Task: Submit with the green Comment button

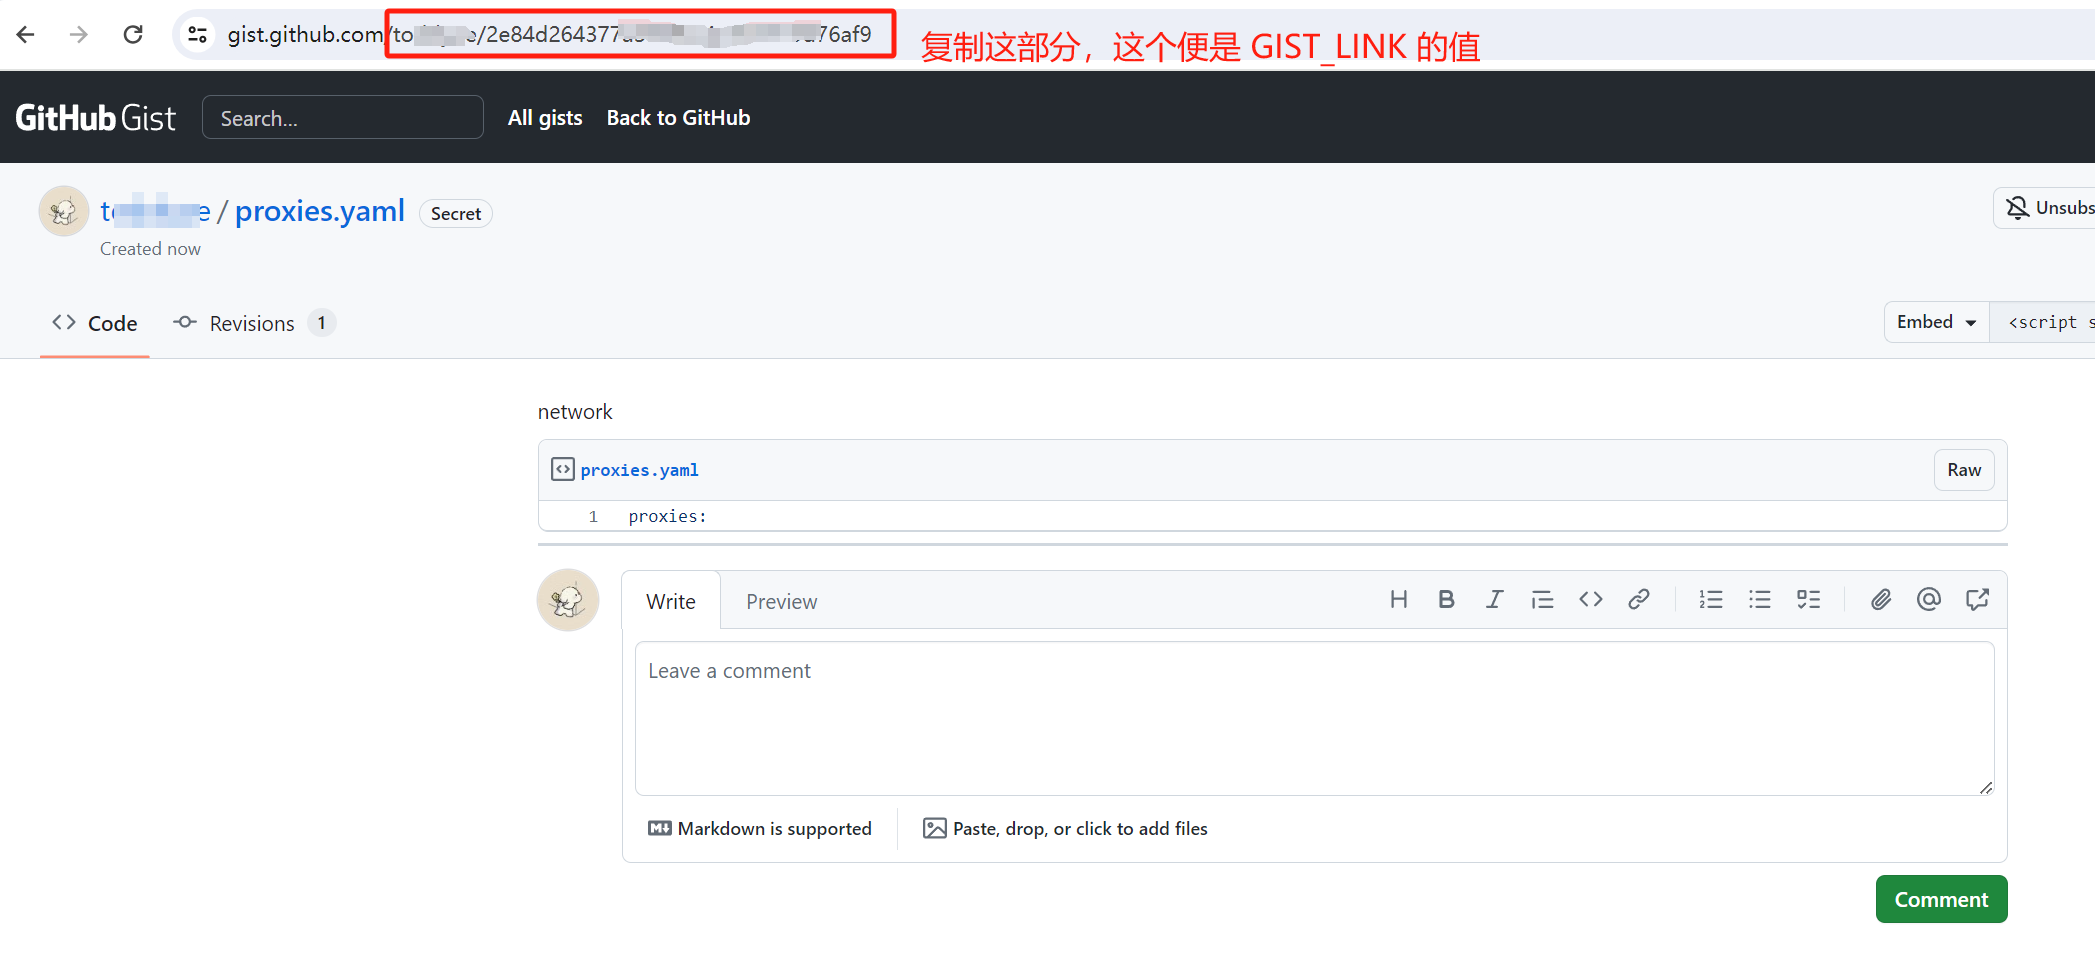Action: click(1941, 899)
